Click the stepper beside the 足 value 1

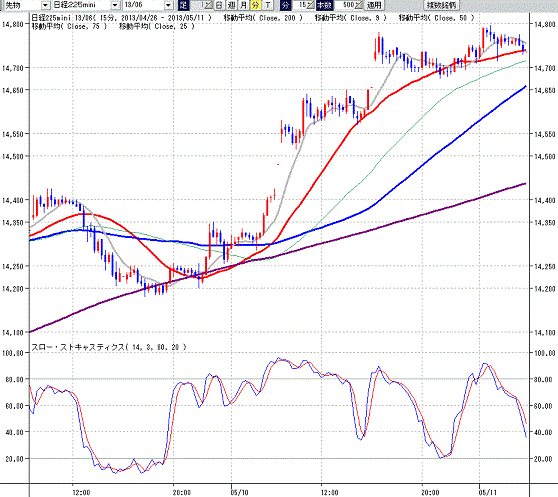coord(209,5)
